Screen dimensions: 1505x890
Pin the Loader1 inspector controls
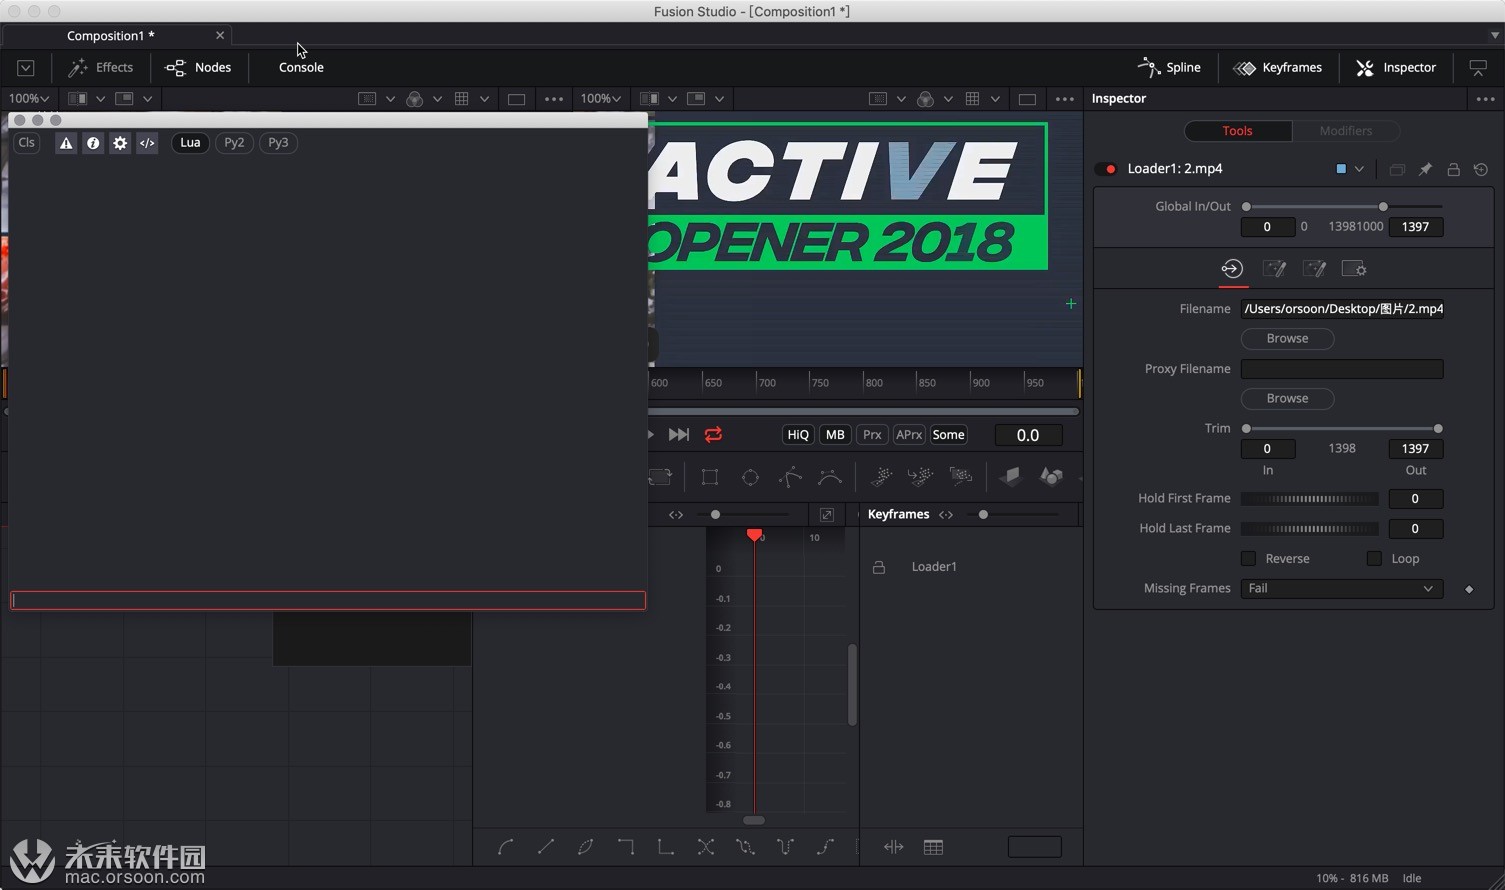[x=1425, y=169]
